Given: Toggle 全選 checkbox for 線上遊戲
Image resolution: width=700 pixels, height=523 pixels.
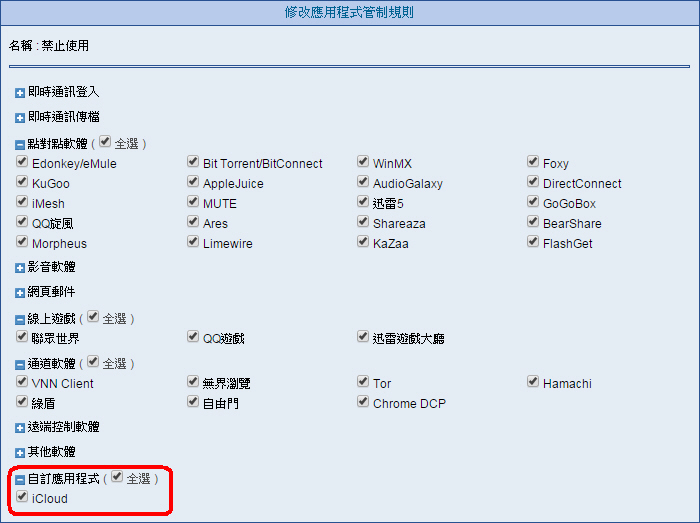Looking at the screenshot, I should [x=93, y=316].
